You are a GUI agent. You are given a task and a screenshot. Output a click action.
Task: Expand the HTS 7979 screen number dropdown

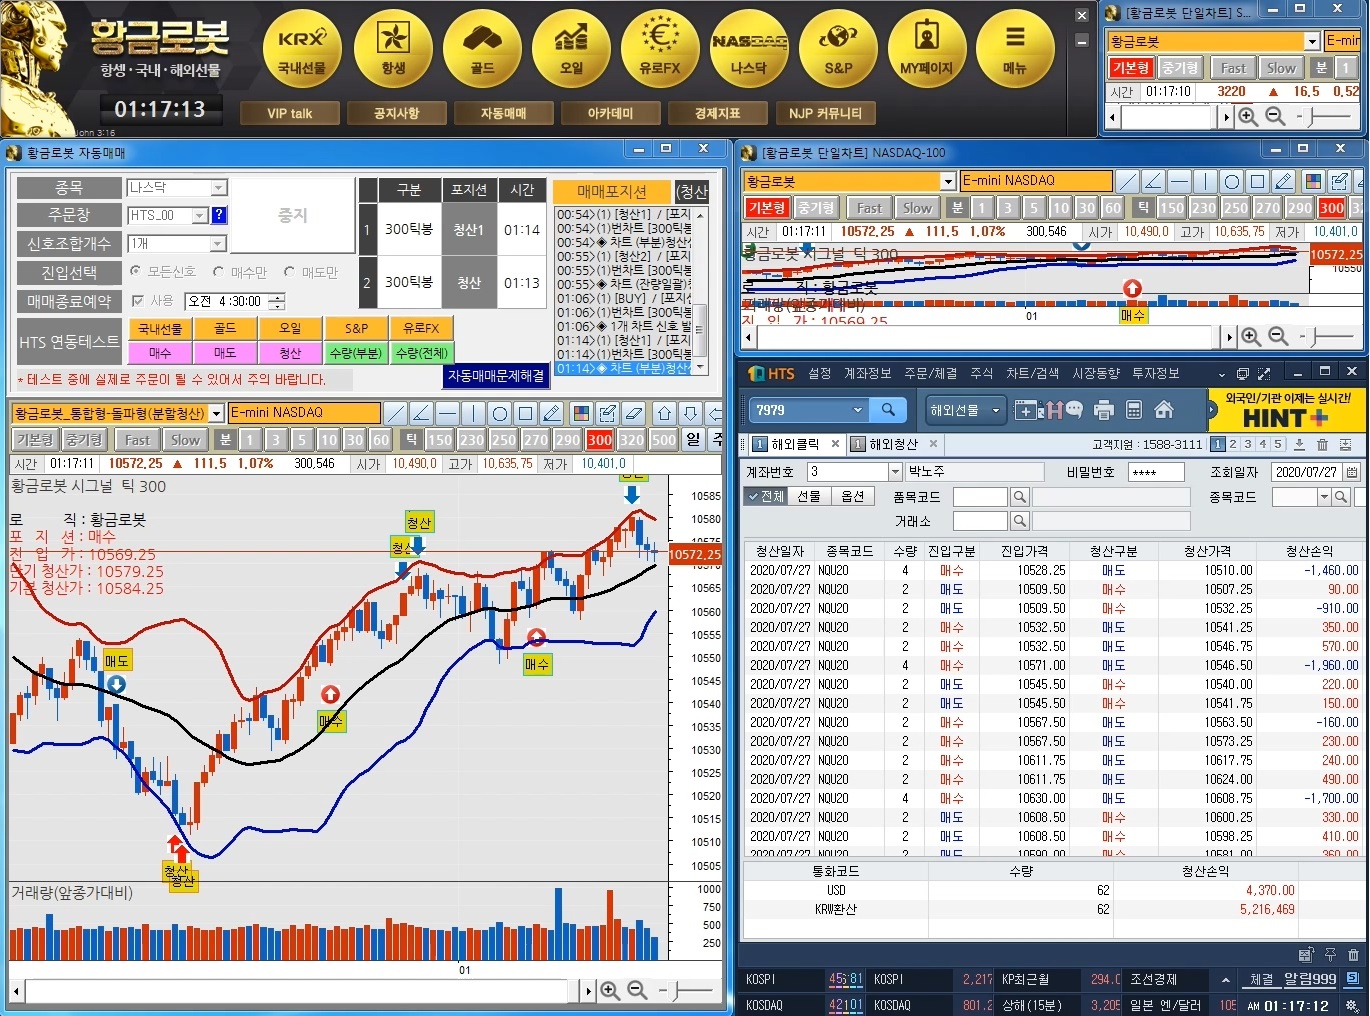point(857,410)
